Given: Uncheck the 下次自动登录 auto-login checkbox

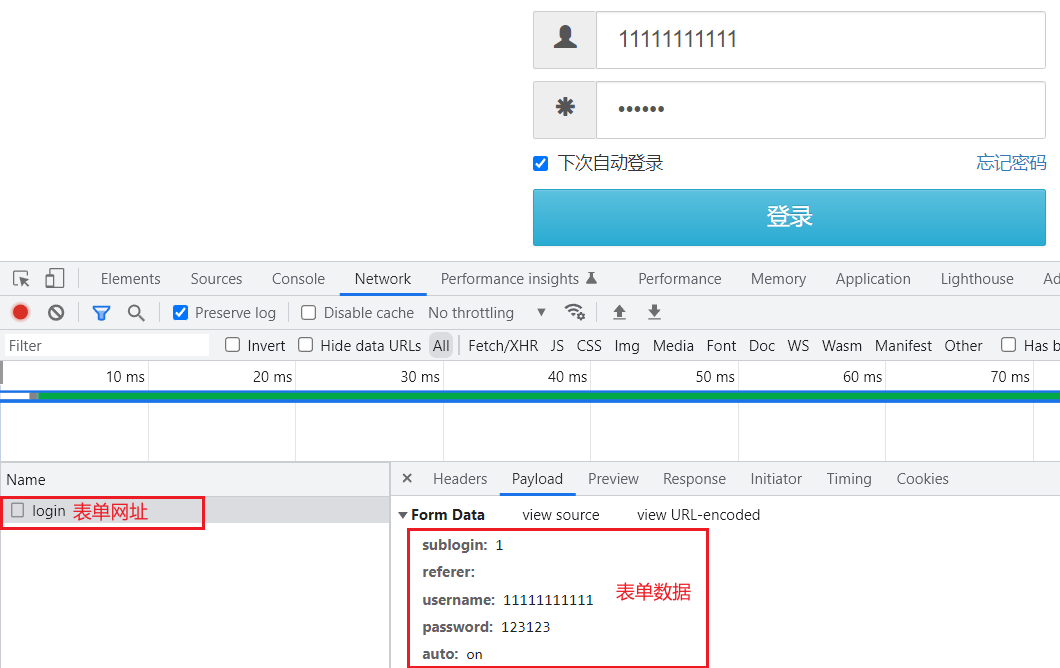Looking at the screenshot, I should pyautogui.click(x=540, y=163).
